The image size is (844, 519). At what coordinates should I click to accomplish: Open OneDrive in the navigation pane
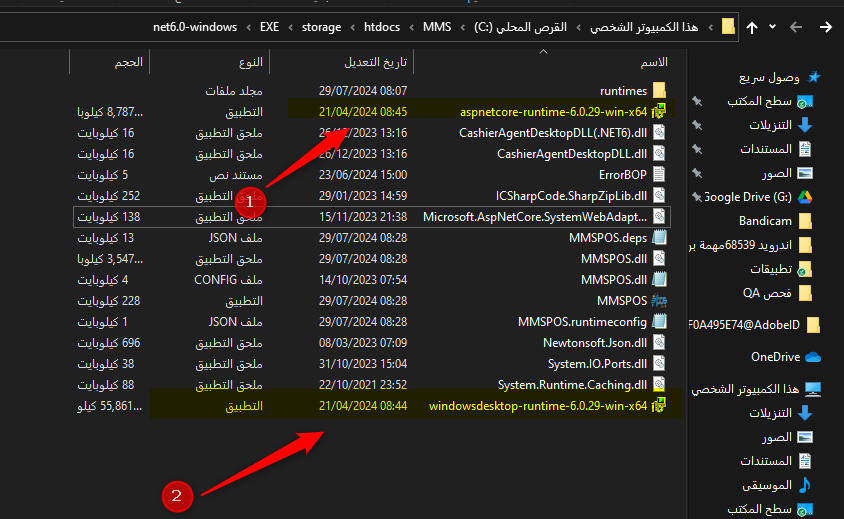click(776, 356)
